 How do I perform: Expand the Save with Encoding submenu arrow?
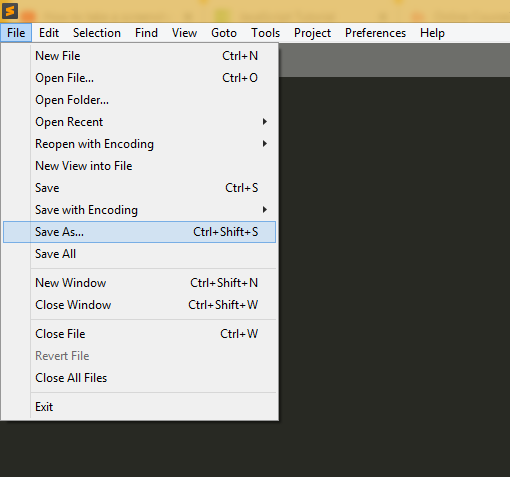(265, 210)
